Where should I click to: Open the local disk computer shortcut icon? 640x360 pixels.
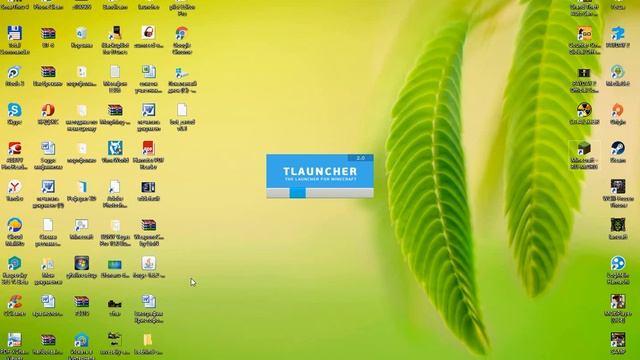pos(182,72)
